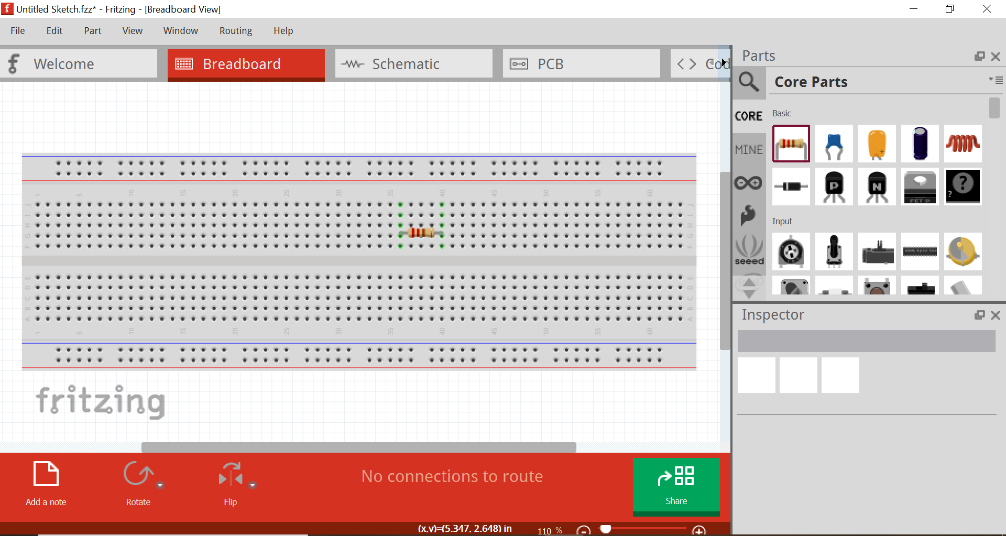Click the resistor placed on the breadboard

423,233
